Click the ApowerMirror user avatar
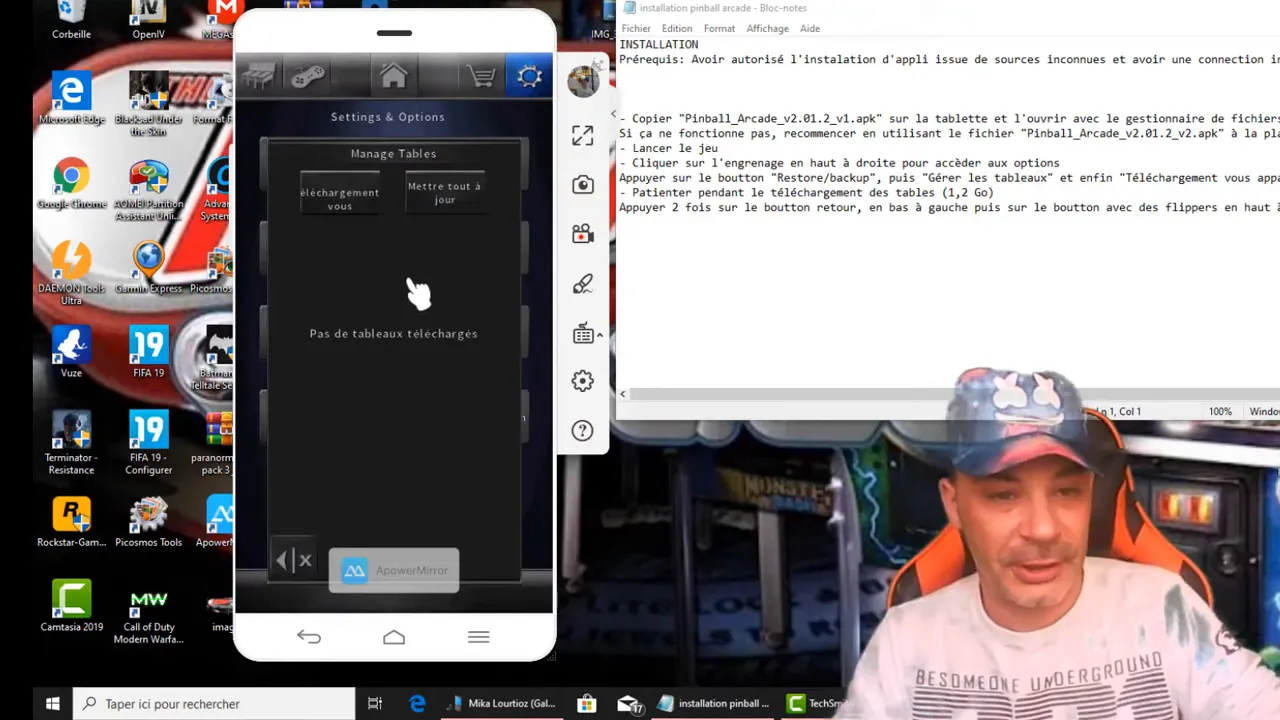The image size is (1280, 720). point(583,81)
